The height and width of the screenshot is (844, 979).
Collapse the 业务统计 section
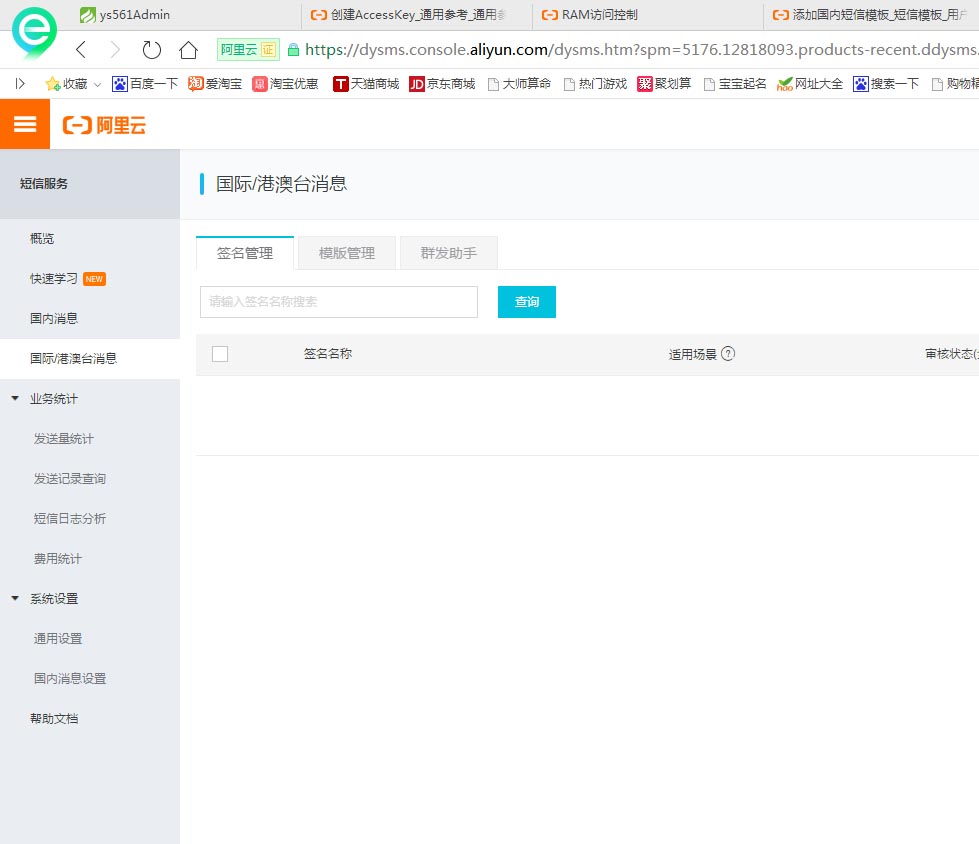click(x=15, y=398)
